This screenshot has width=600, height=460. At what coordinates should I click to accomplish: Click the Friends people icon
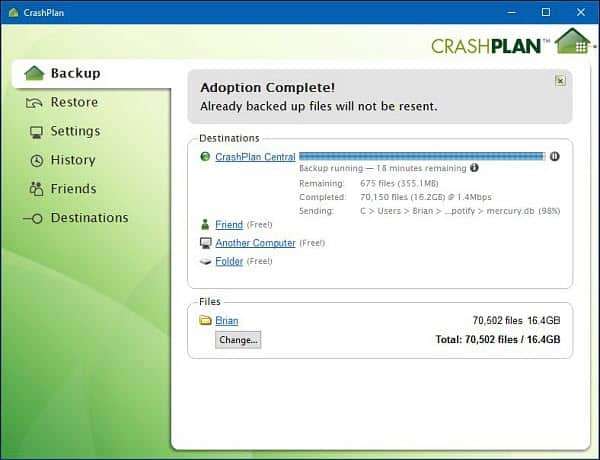[36, 189]
